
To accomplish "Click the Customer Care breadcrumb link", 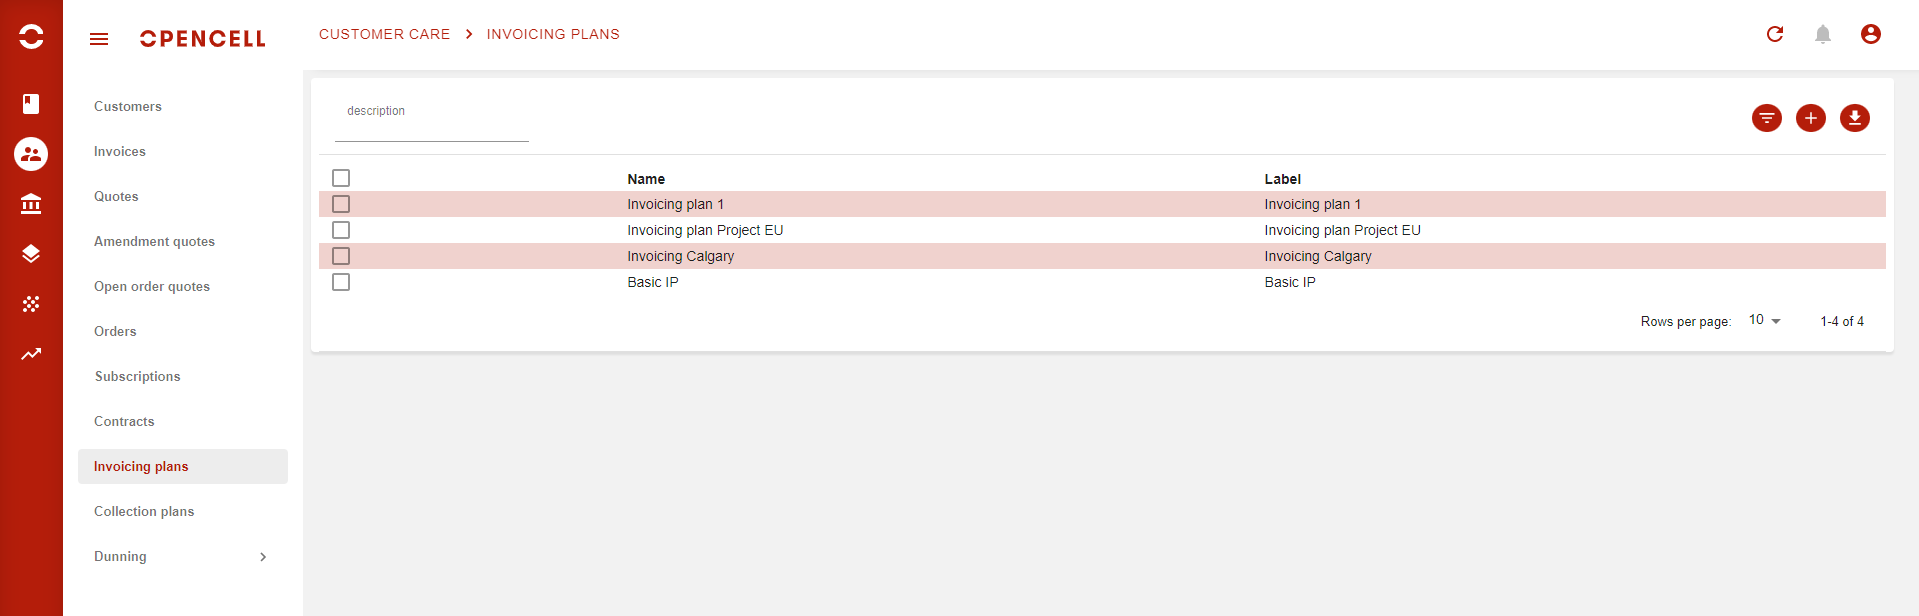I will pos(384,34).
